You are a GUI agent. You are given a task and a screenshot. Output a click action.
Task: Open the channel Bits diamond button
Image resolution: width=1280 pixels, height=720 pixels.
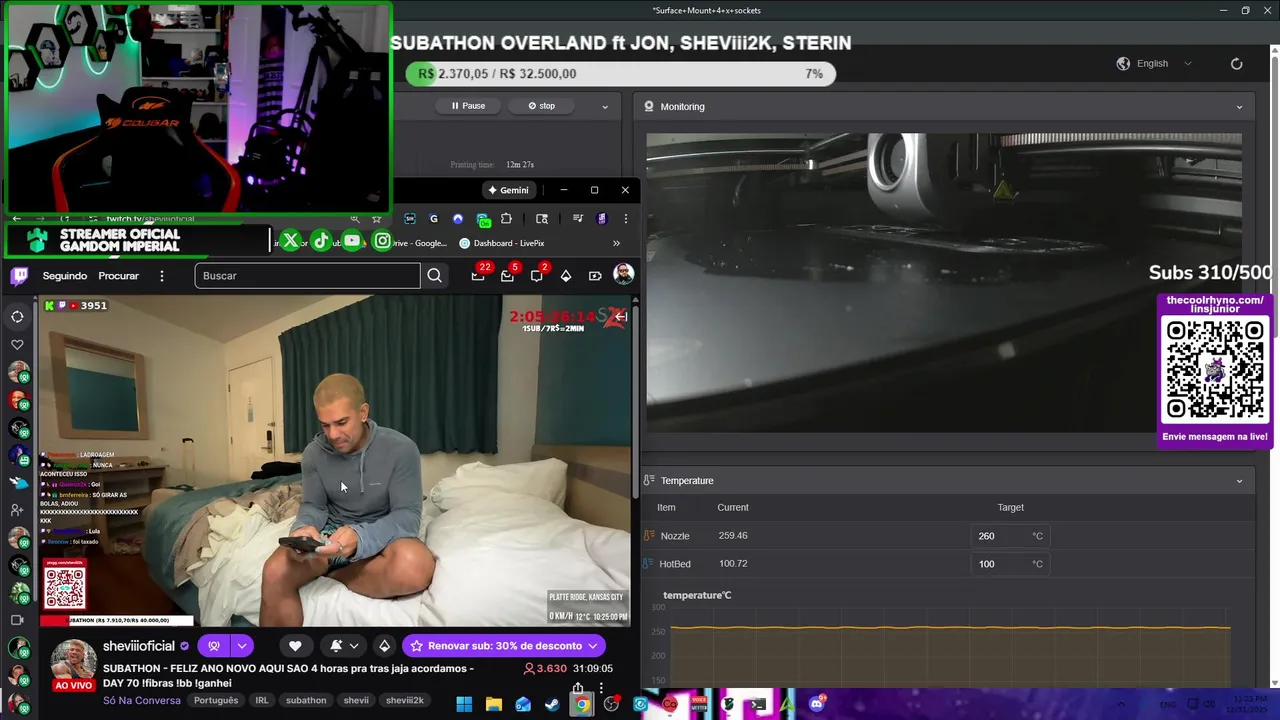(x=384, y=646)
